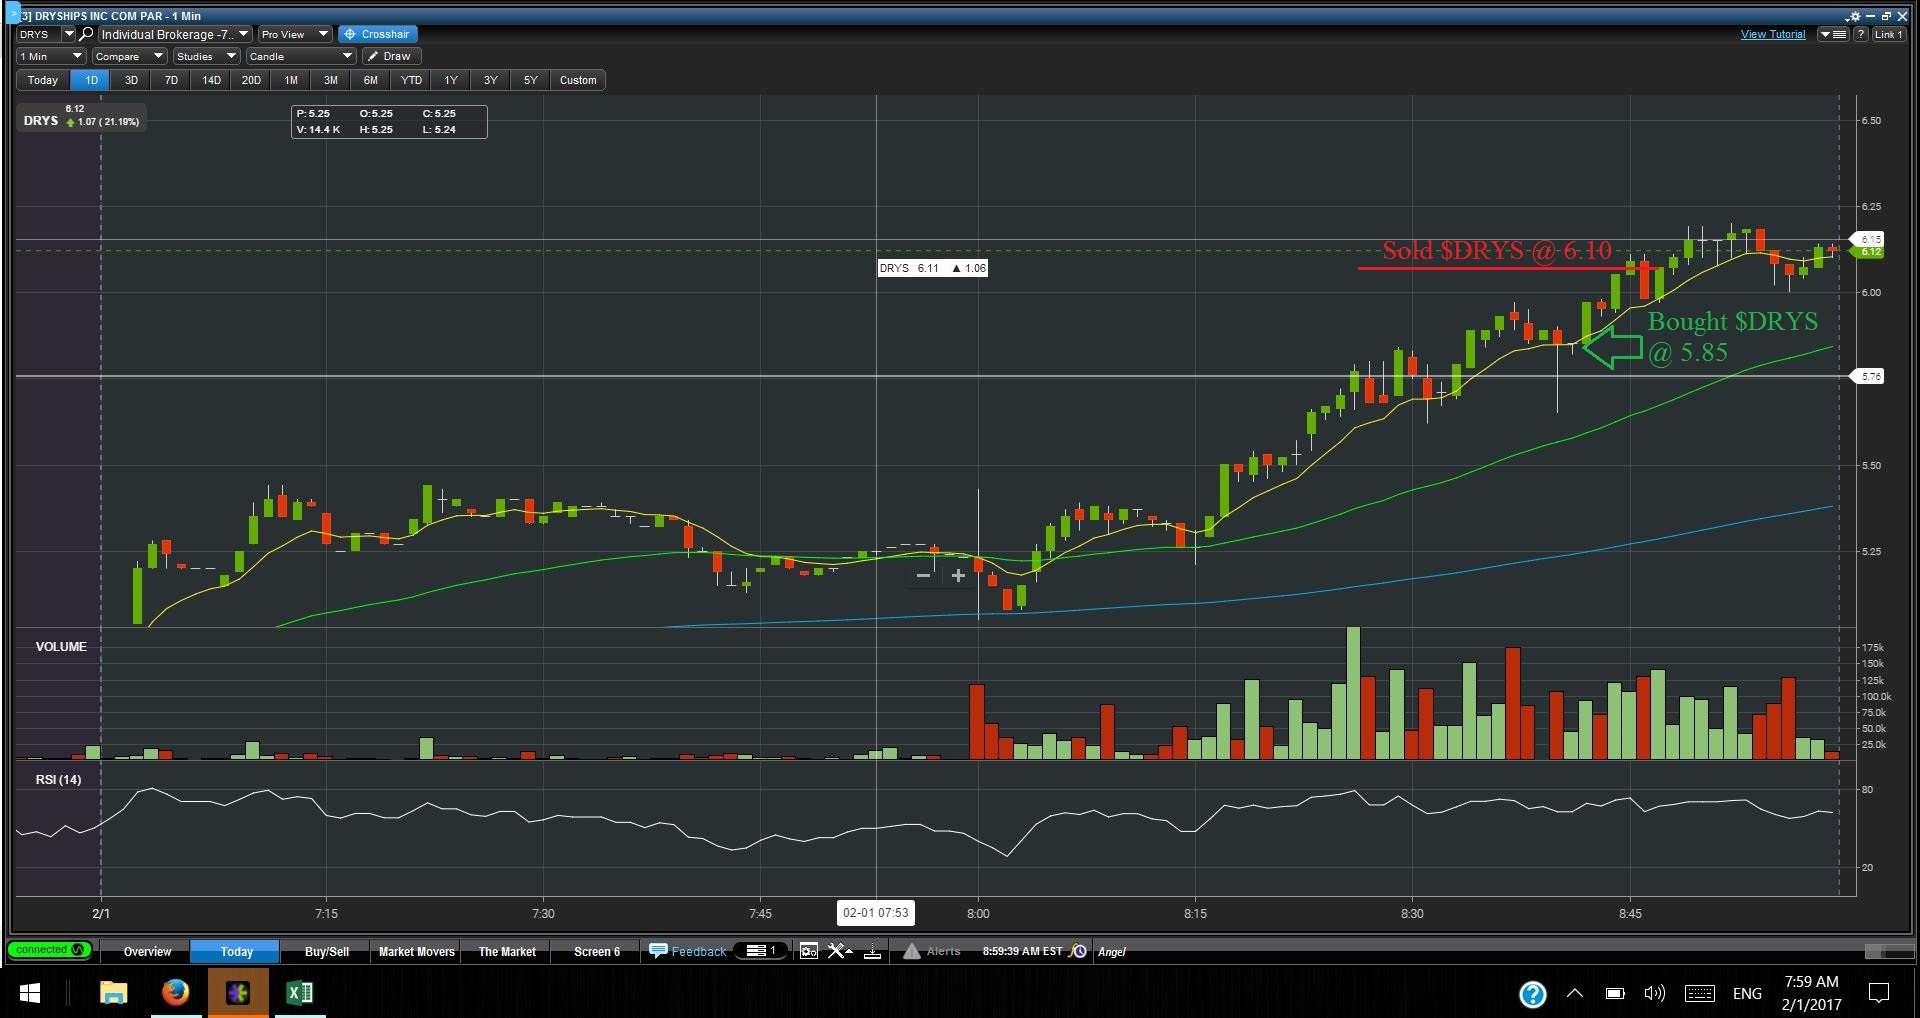Expand the Individual Brokerage account dropdown
1920x1018 pixels.
pos(175,34)
